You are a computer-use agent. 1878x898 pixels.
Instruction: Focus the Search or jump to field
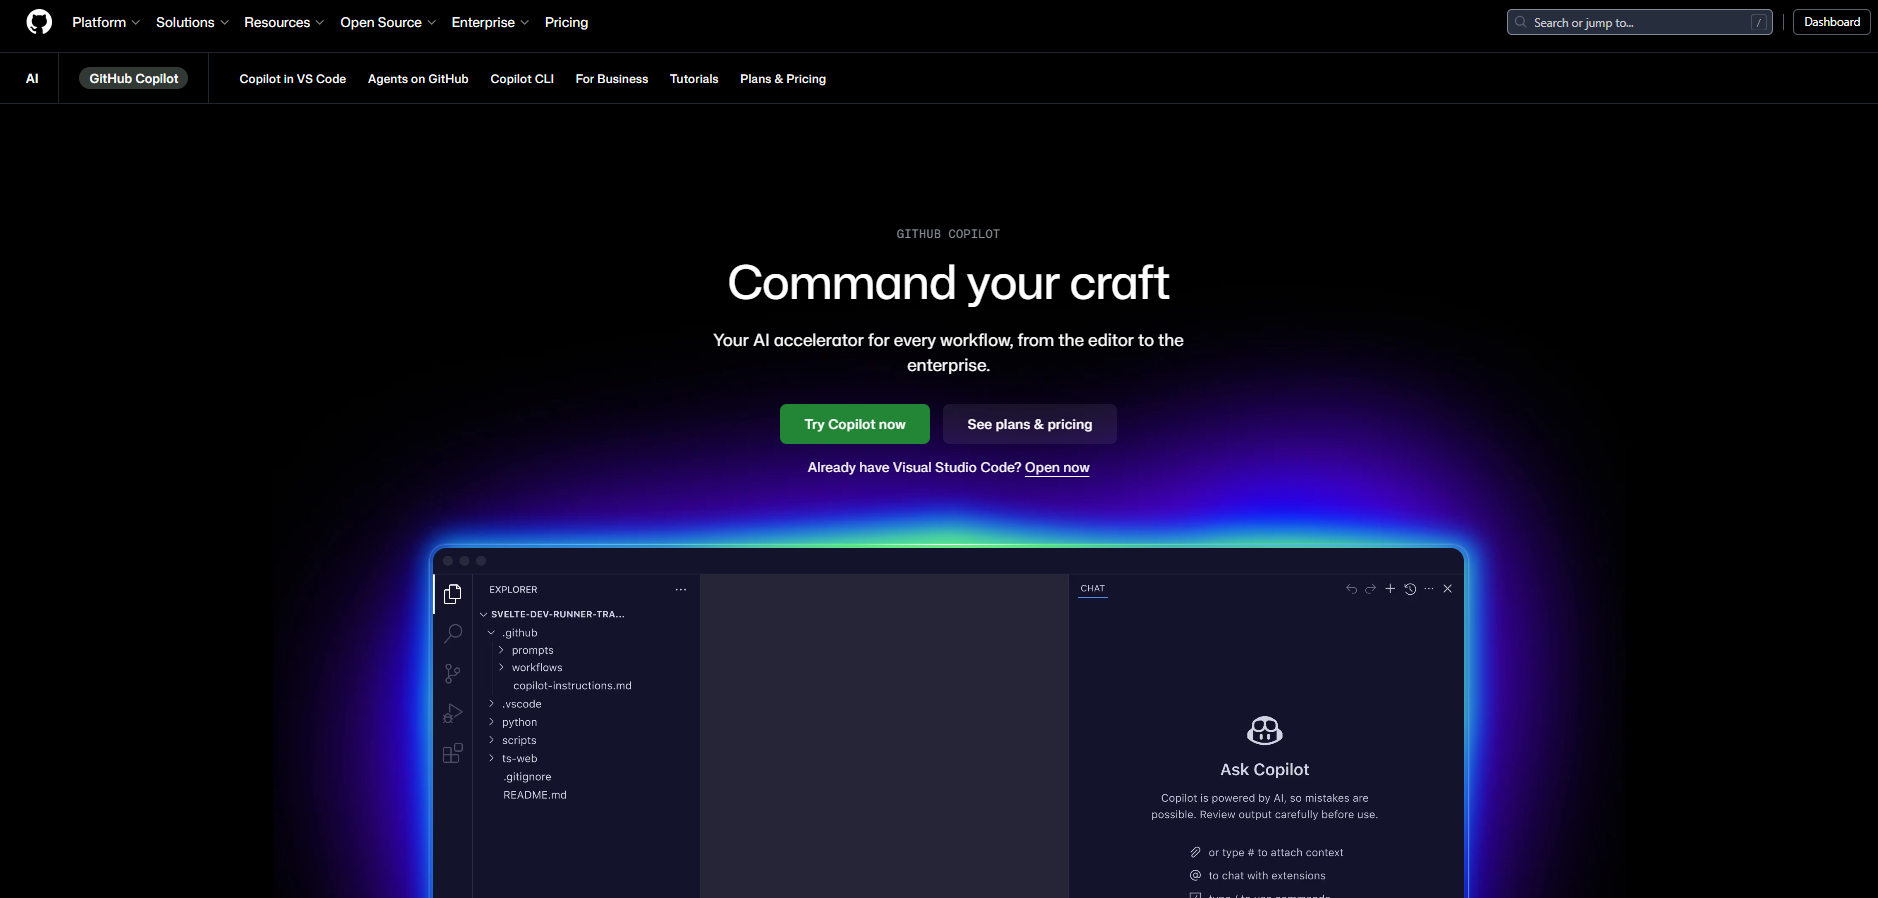click(1640, 22)
